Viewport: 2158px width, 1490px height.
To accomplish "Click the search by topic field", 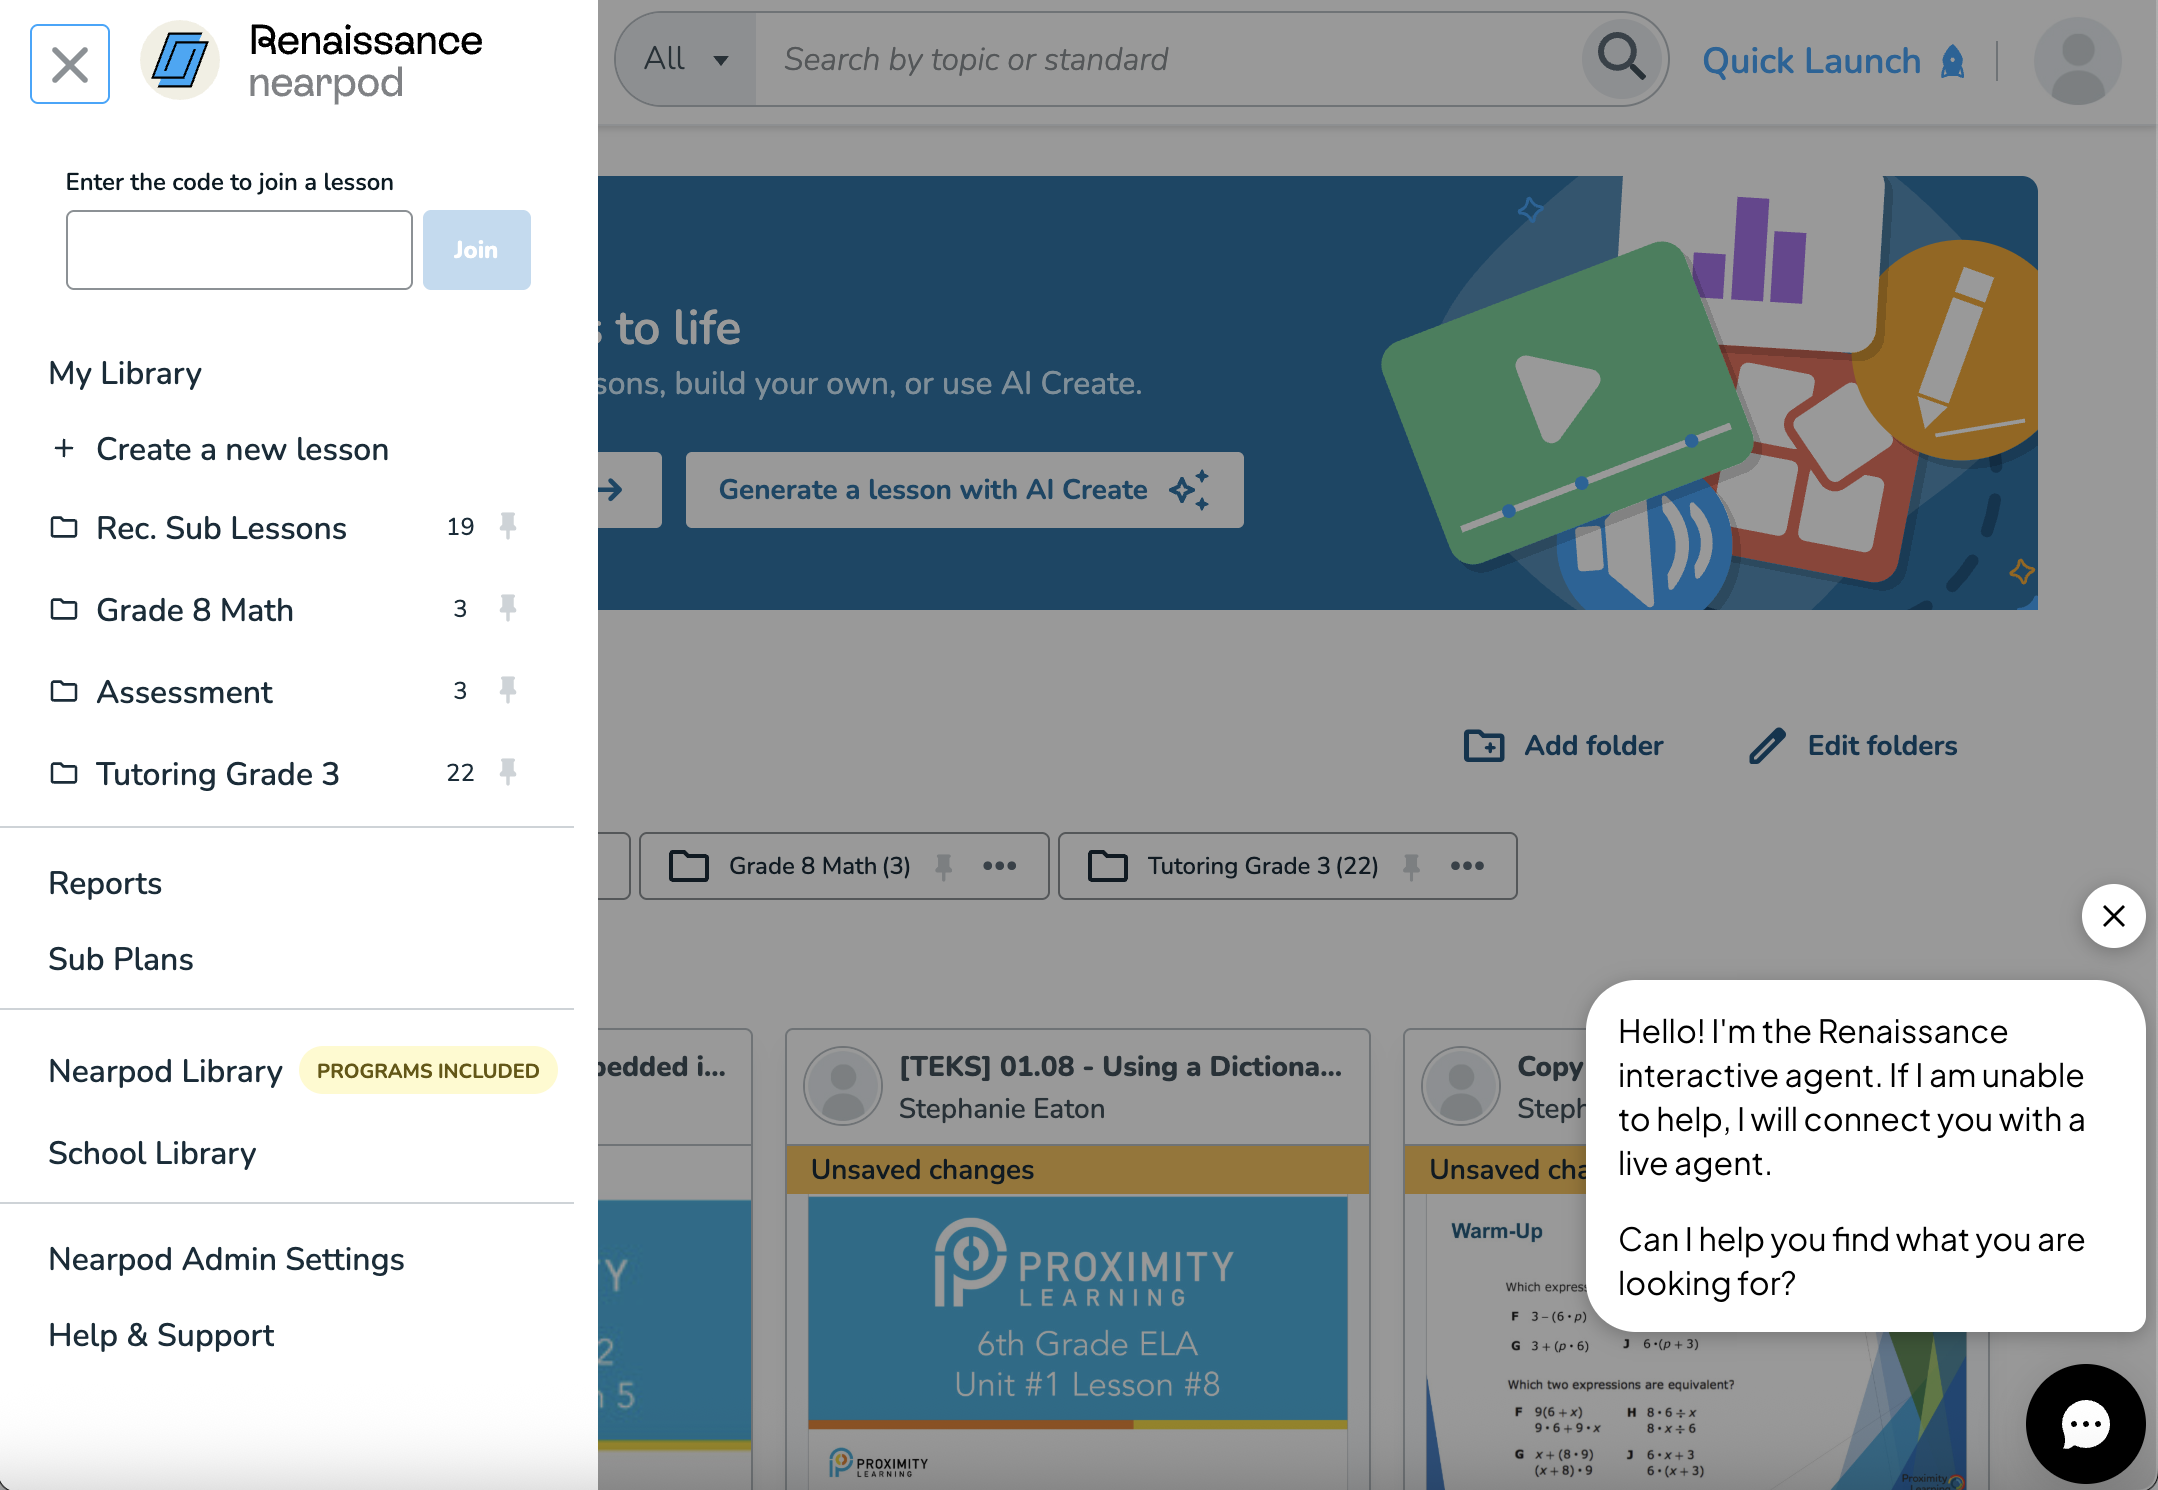I will (x=1167, y=59).
